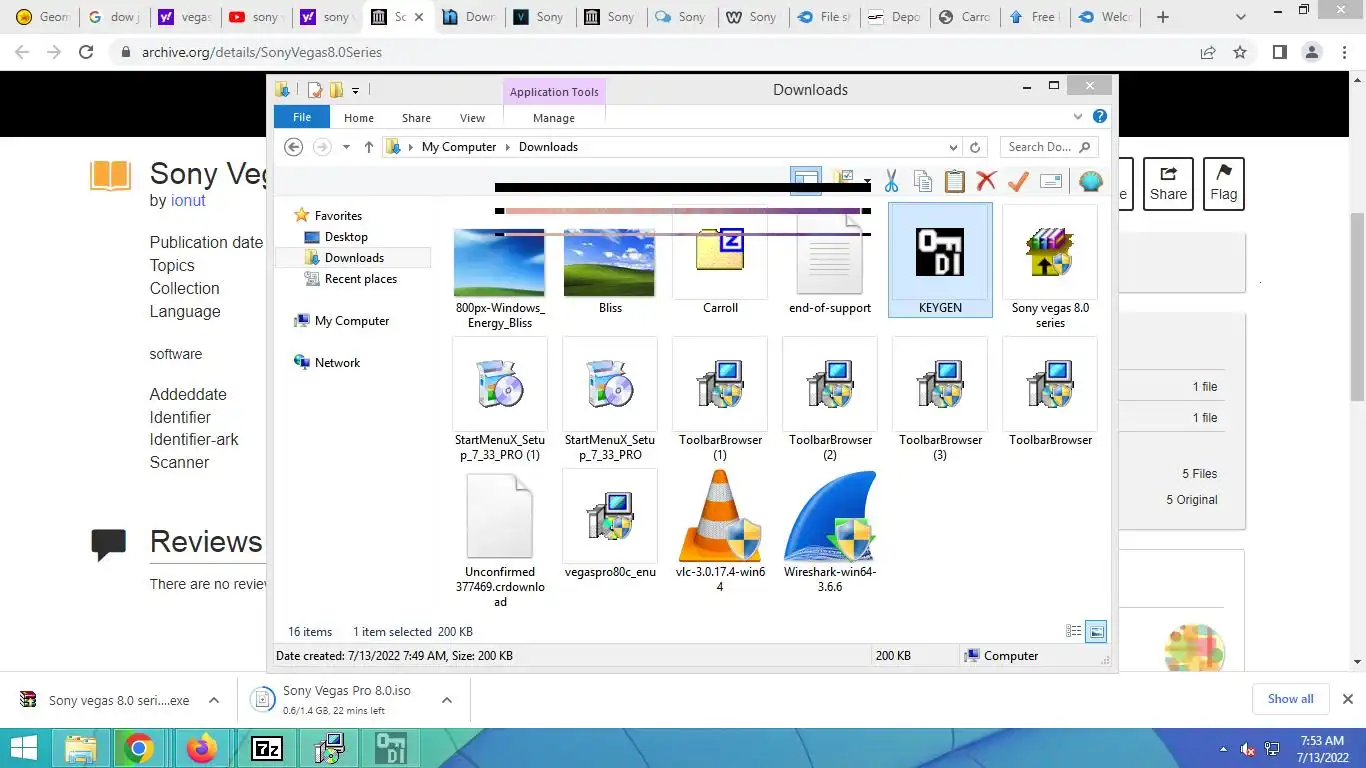This screenshot has height=768, width=1366.
Task: Open a new Chrome tab plus button
Action: (x=1162, y=17)
